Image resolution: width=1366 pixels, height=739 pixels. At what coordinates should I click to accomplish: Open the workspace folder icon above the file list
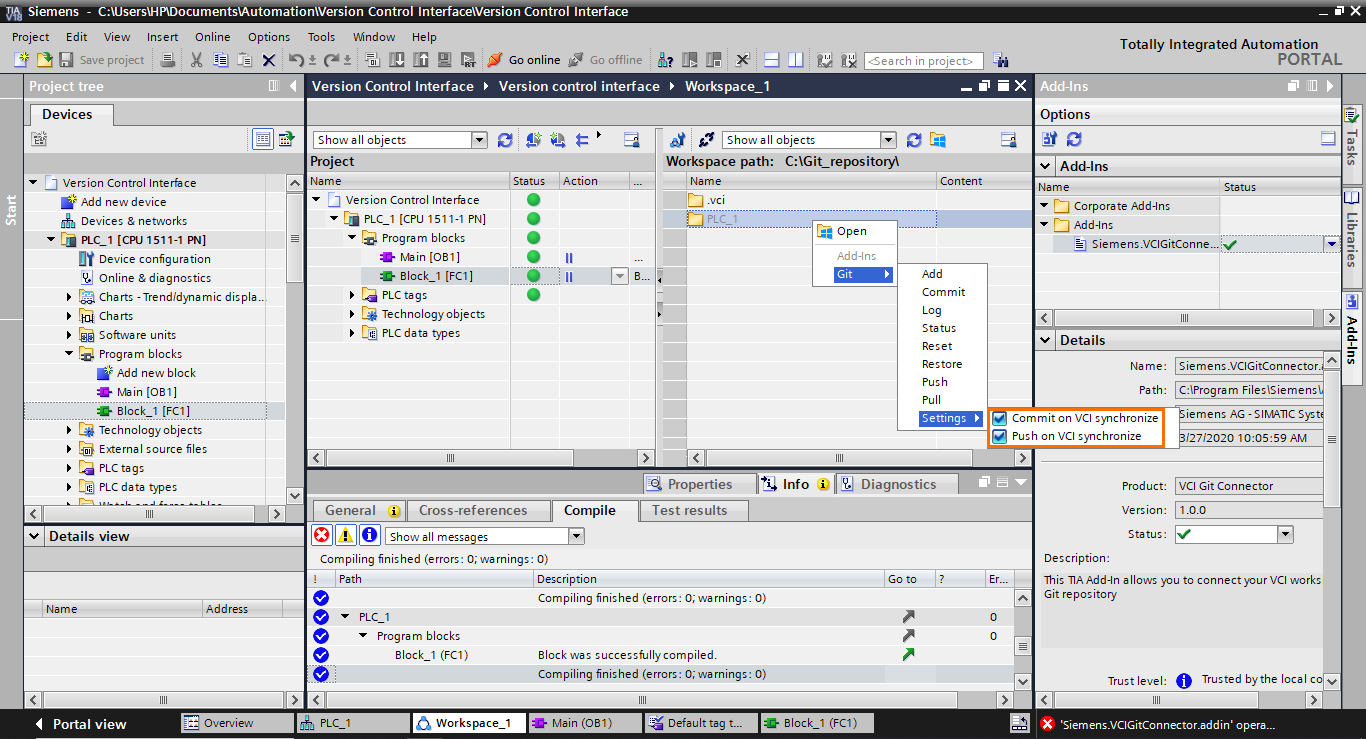coord(936,139)
